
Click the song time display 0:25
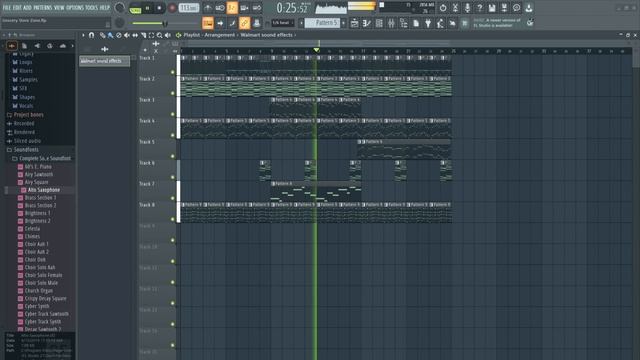click(x=292, y=8)
